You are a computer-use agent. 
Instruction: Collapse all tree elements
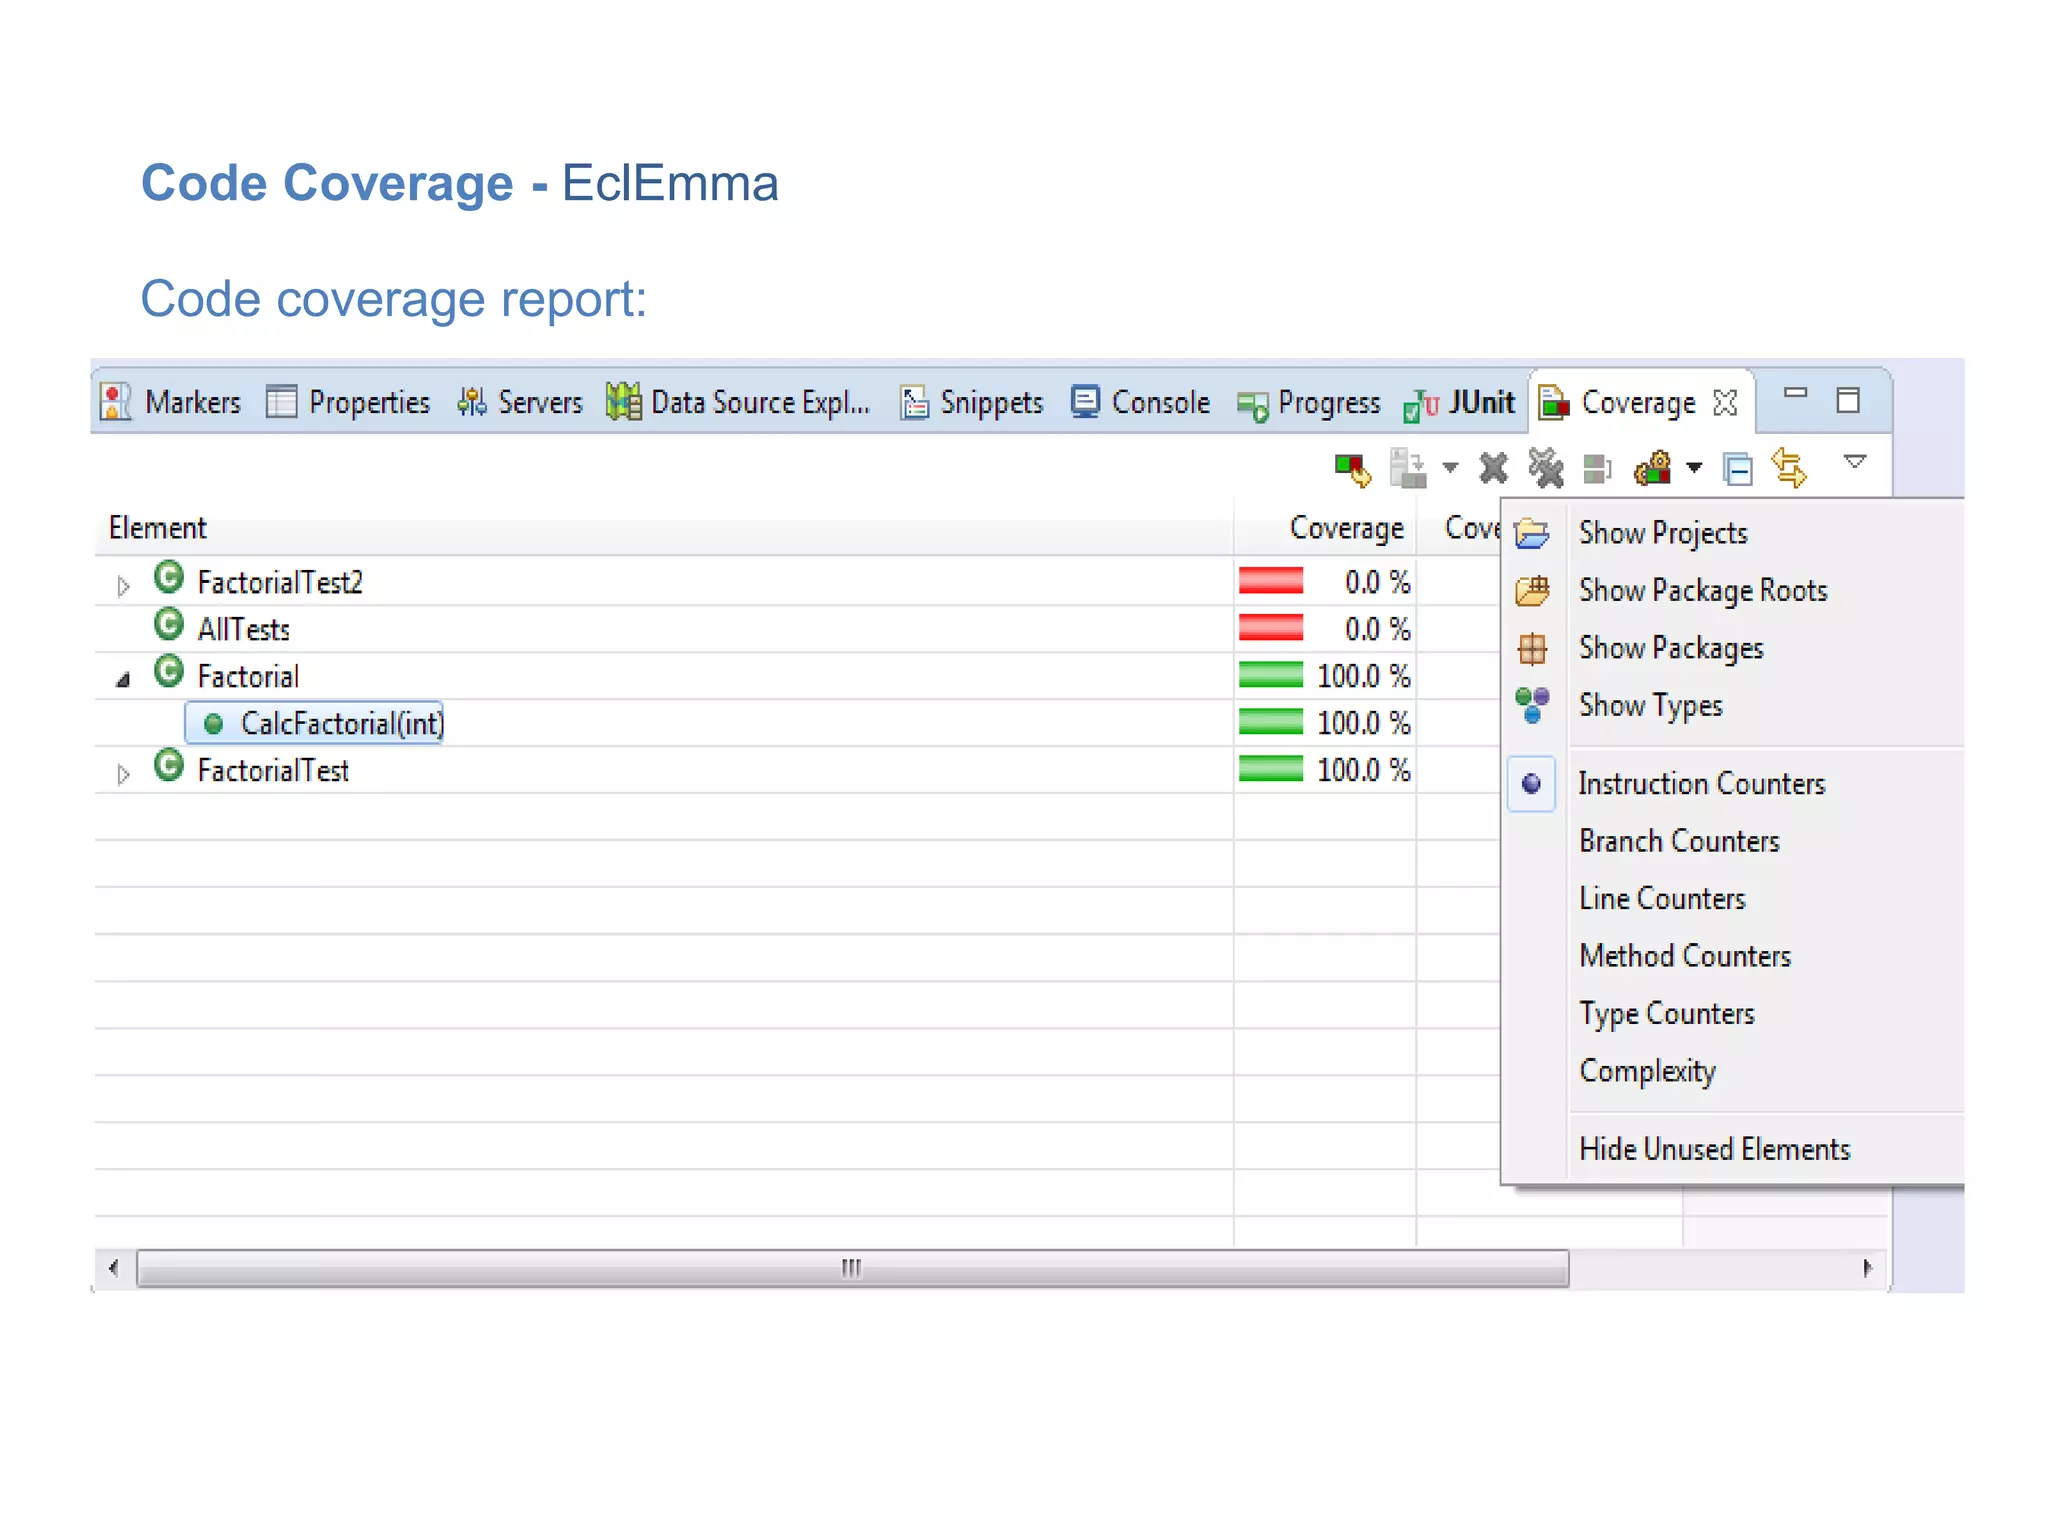pos(1738,469)
